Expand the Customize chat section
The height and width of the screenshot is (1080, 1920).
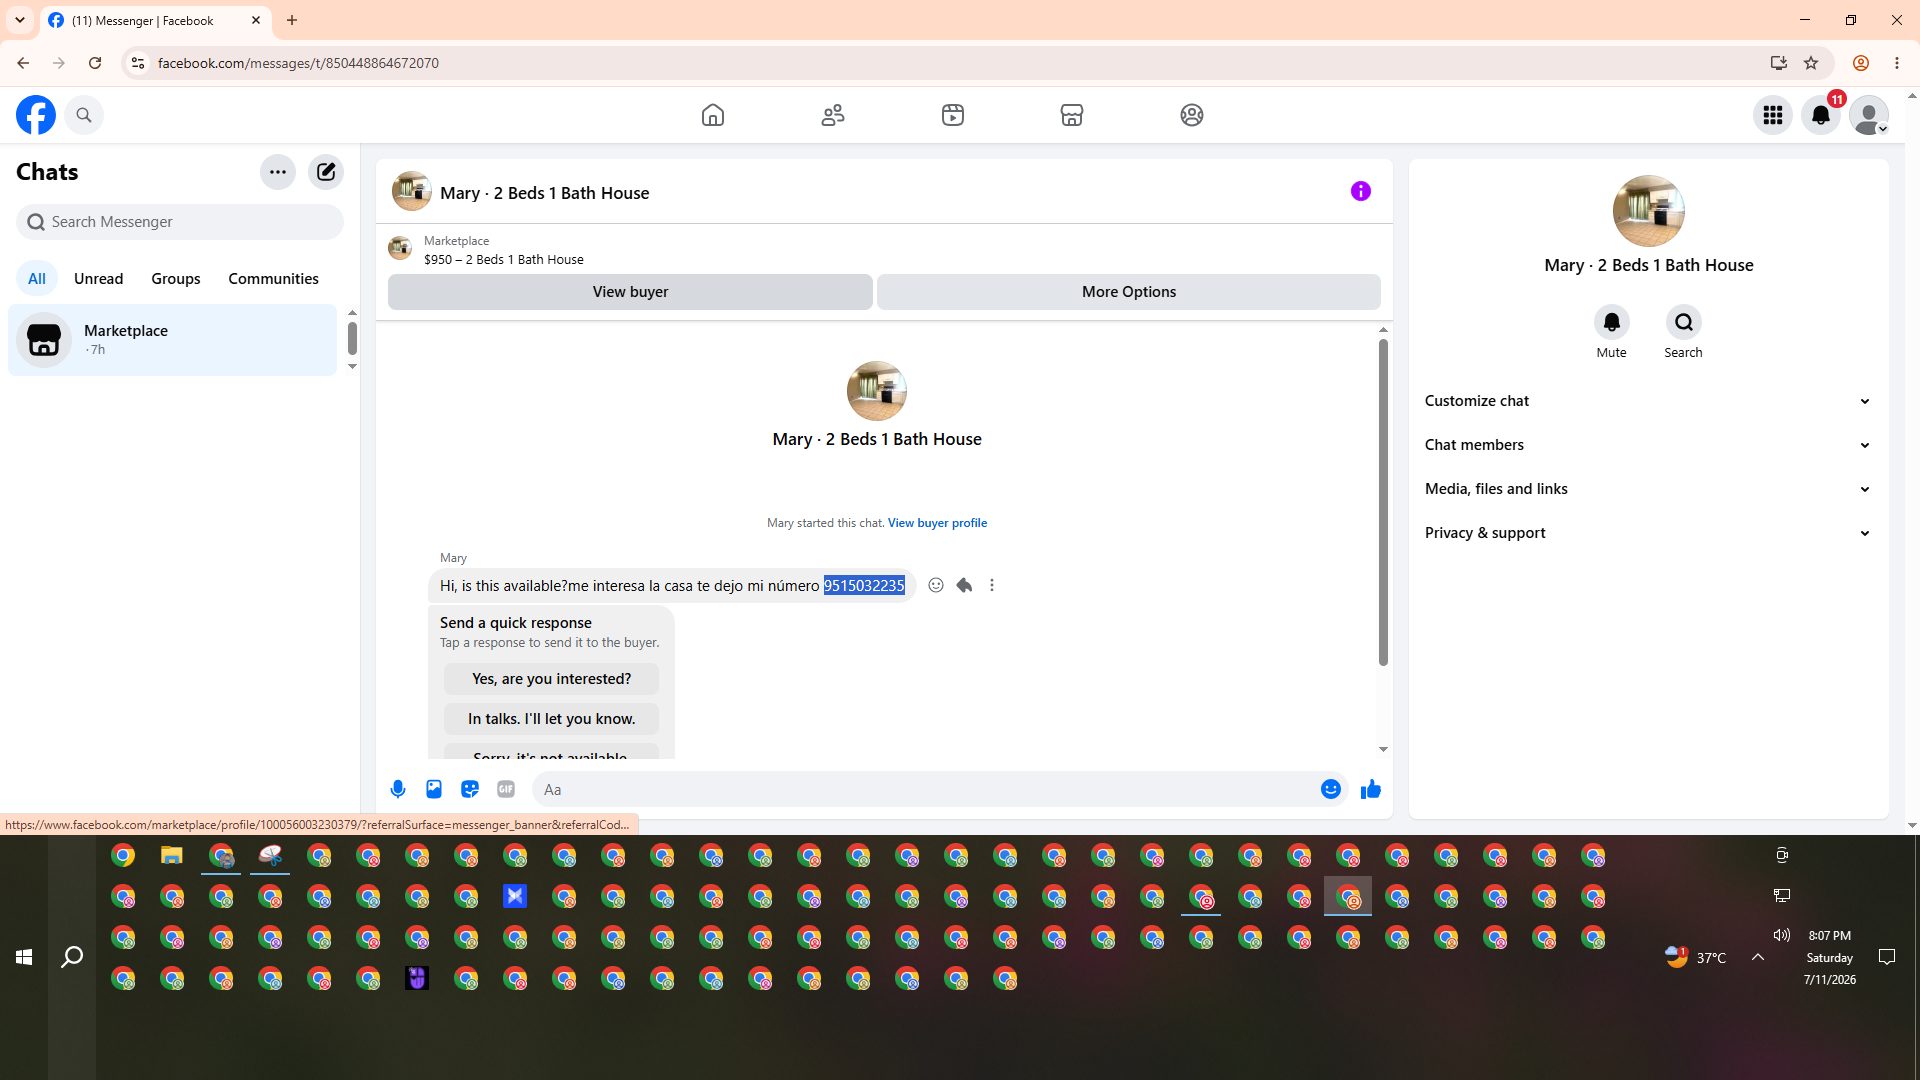pos(1648,401)
